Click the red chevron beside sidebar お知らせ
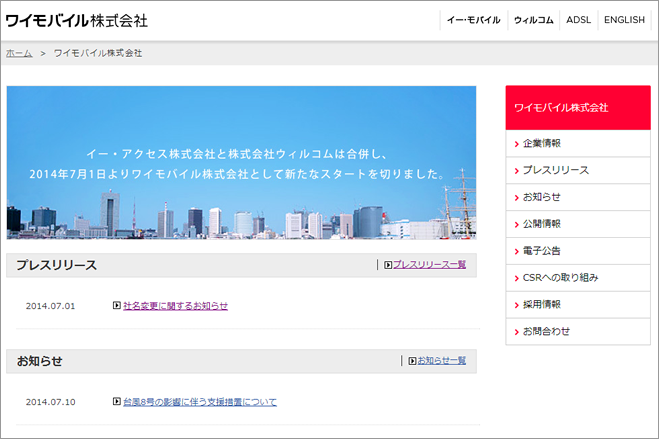659x439 pixels. 517,198
